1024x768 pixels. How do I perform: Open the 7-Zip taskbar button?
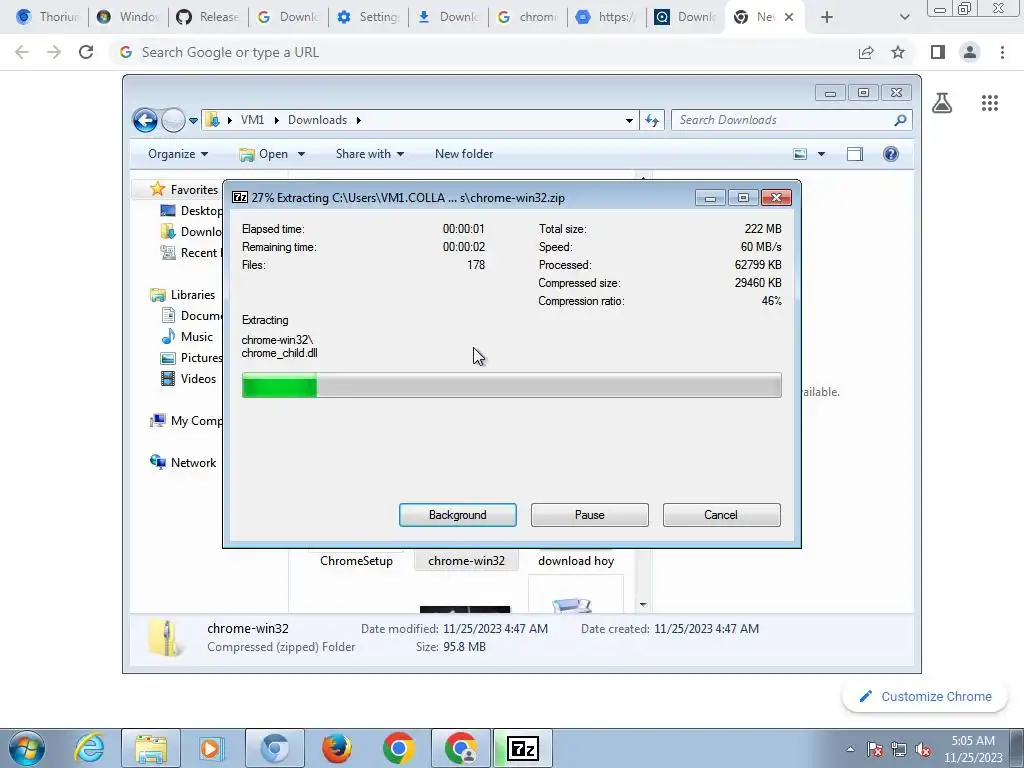(522, 748)
